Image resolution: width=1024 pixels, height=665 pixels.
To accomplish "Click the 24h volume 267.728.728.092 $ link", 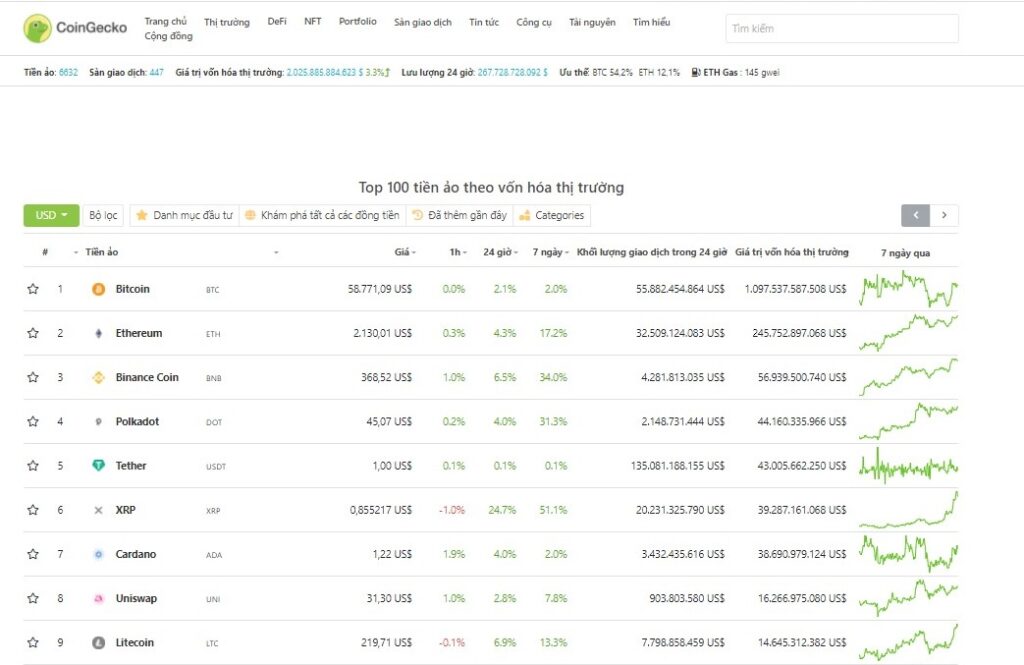I will (x=513, y=73).
